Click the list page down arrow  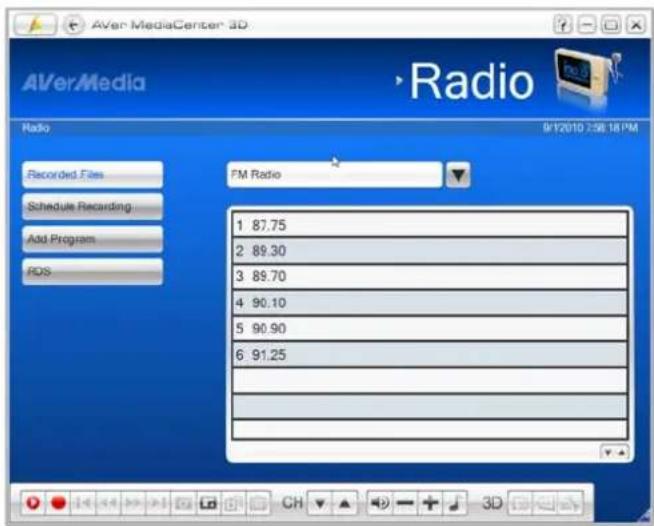click(608, 452)
